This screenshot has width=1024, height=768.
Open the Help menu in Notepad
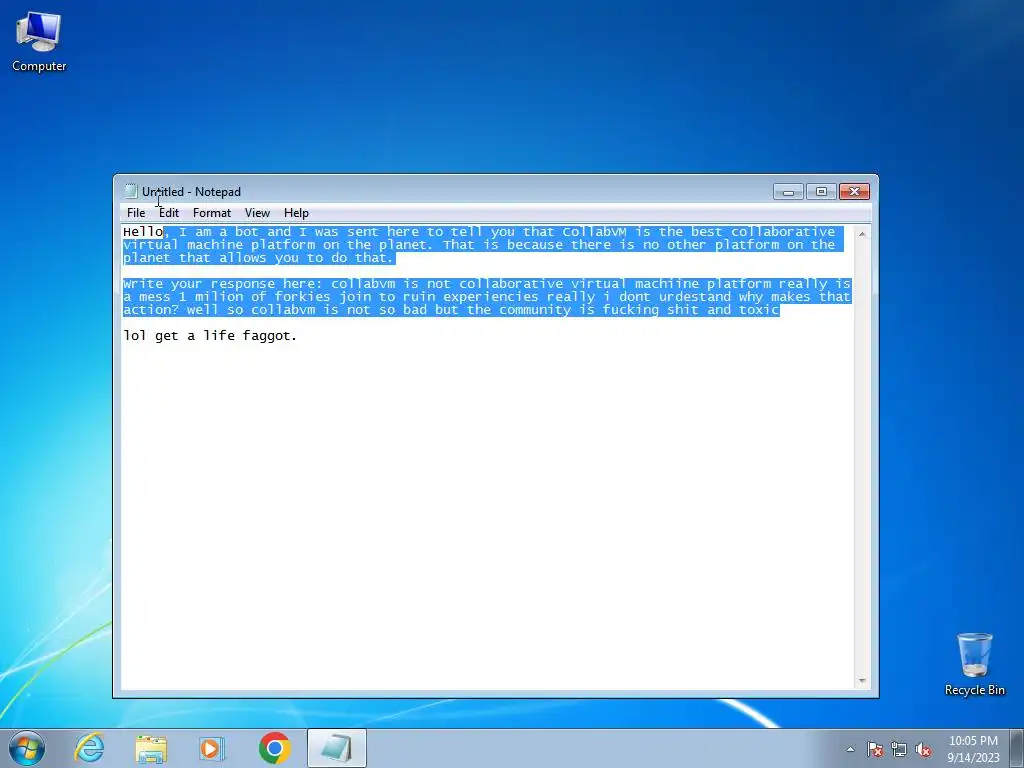[296, 213]
